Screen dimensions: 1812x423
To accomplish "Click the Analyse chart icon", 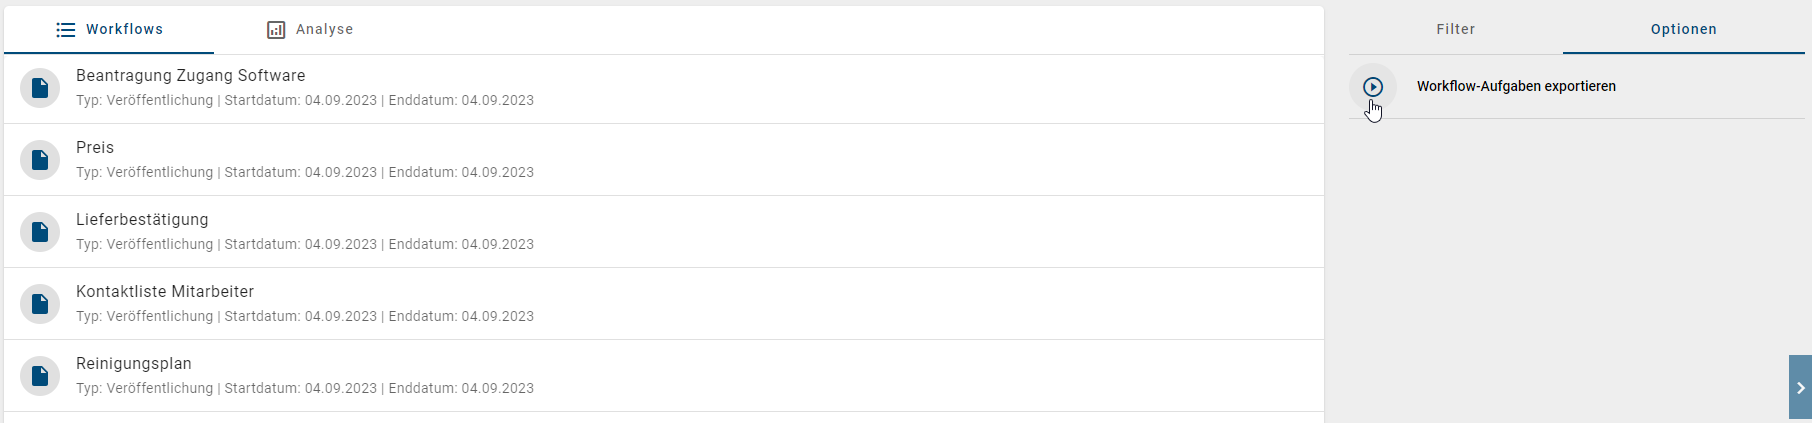I will [x=276, y=30].
